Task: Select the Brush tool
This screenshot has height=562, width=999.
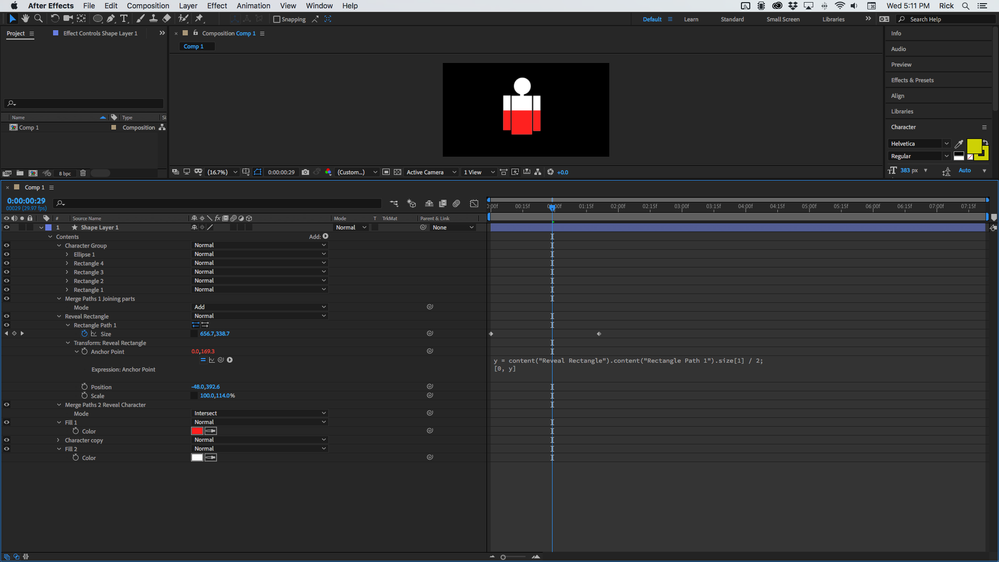Action: pyautogui.click(x=140, y=19)
